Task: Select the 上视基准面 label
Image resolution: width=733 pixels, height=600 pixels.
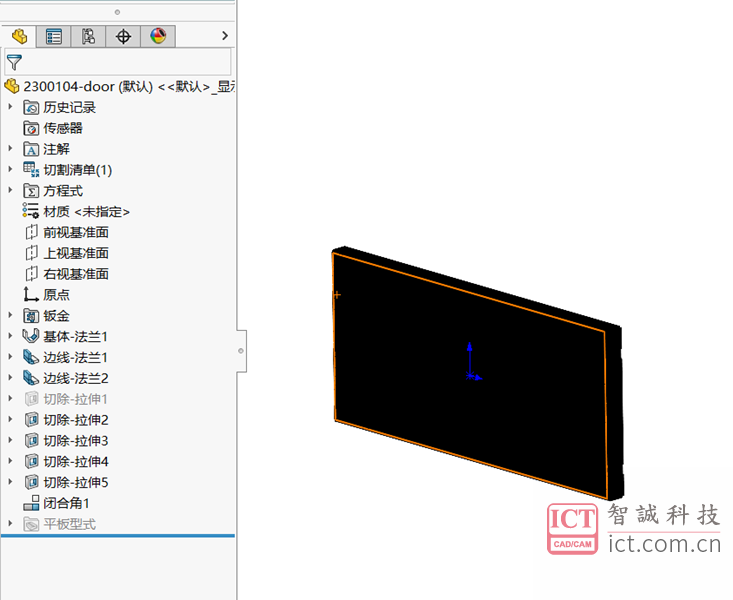Action: pos(76,253)
